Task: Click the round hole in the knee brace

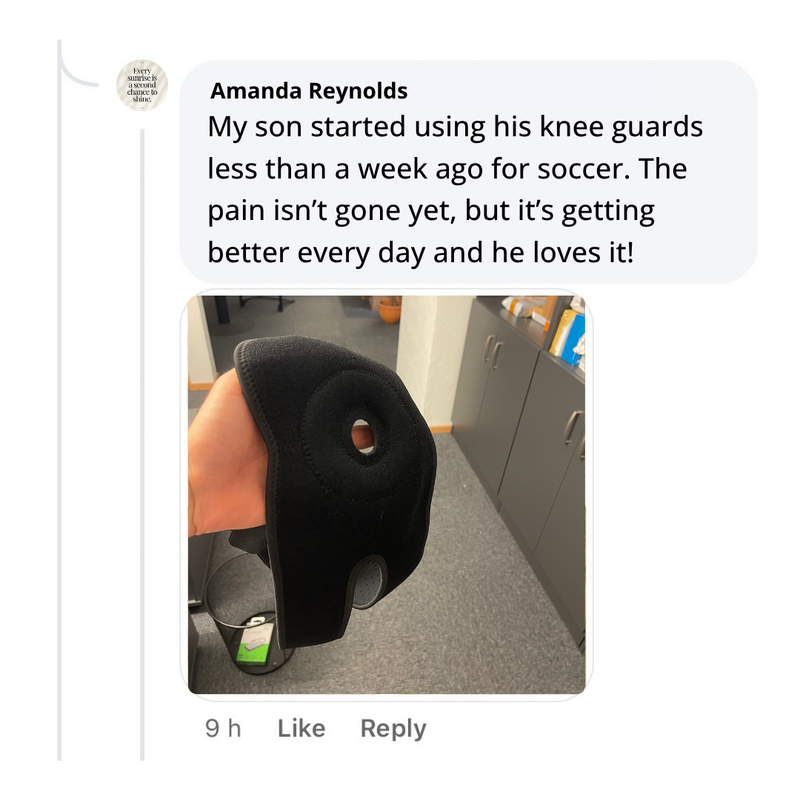Action: [x=363, y=436]
